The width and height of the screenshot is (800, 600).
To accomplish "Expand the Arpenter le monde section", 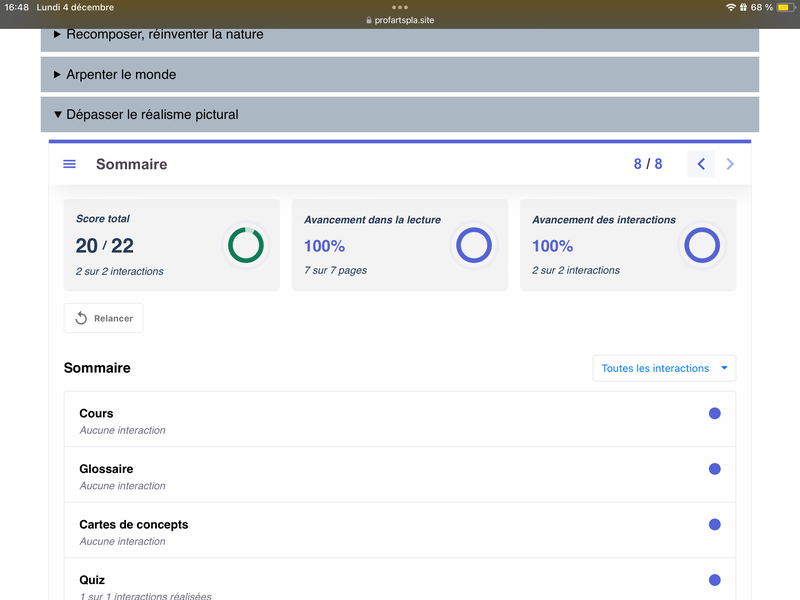I will (x=121, y=75).
